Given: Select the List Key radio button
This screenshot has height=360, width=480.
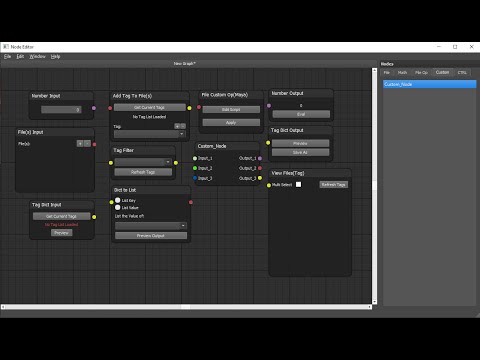Looking at the screenshot, I should [x=118, y=200].
